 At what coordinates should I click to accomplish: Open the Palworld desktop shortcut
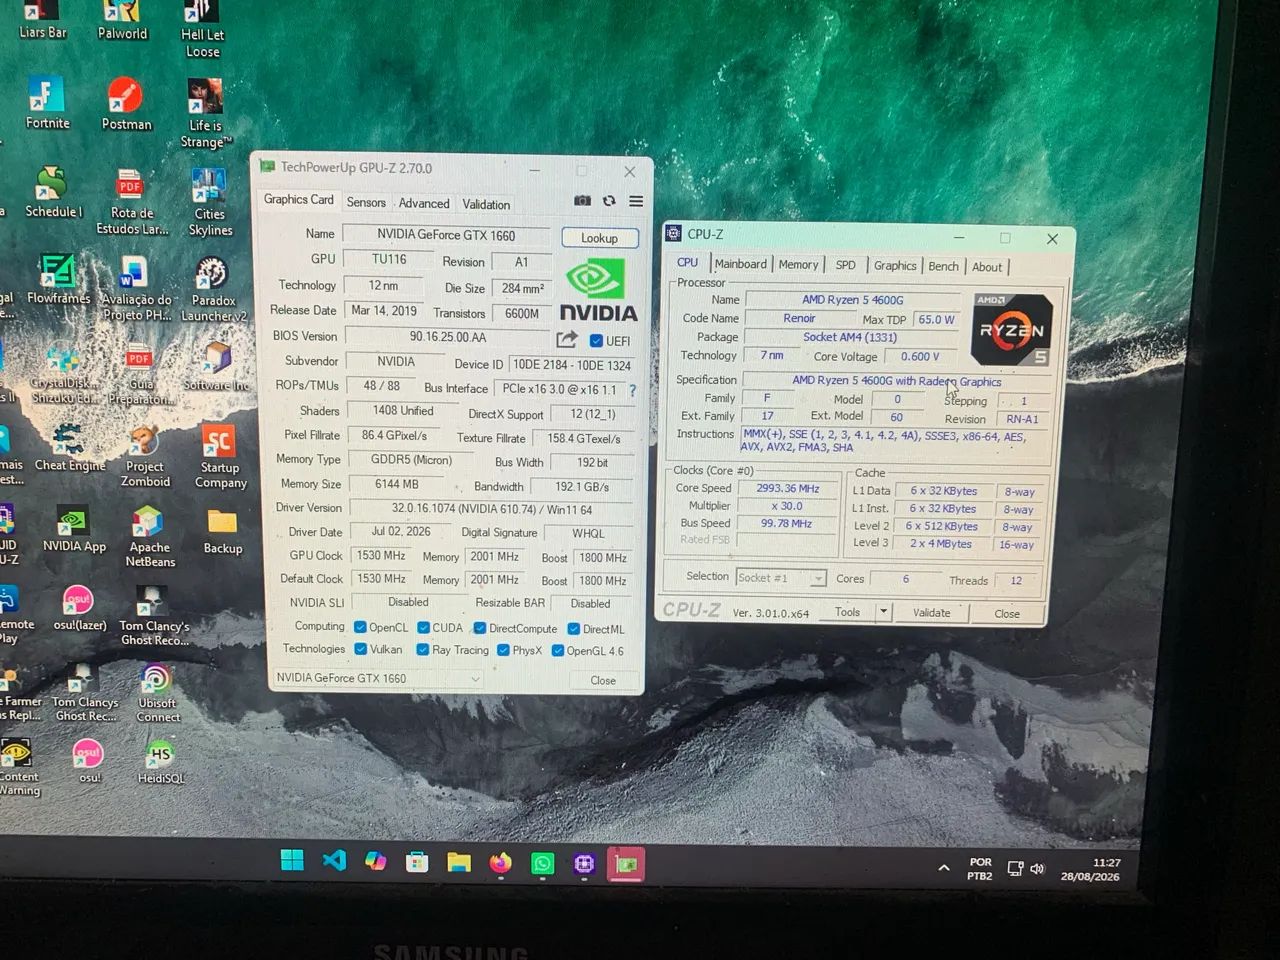(x=122, y=20)
